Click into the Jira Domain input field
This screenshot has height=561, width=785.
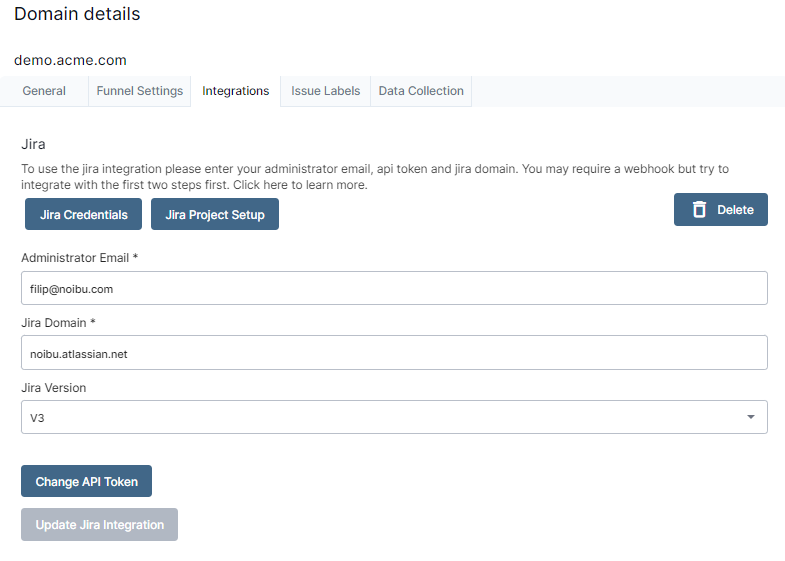pos(394,353)
